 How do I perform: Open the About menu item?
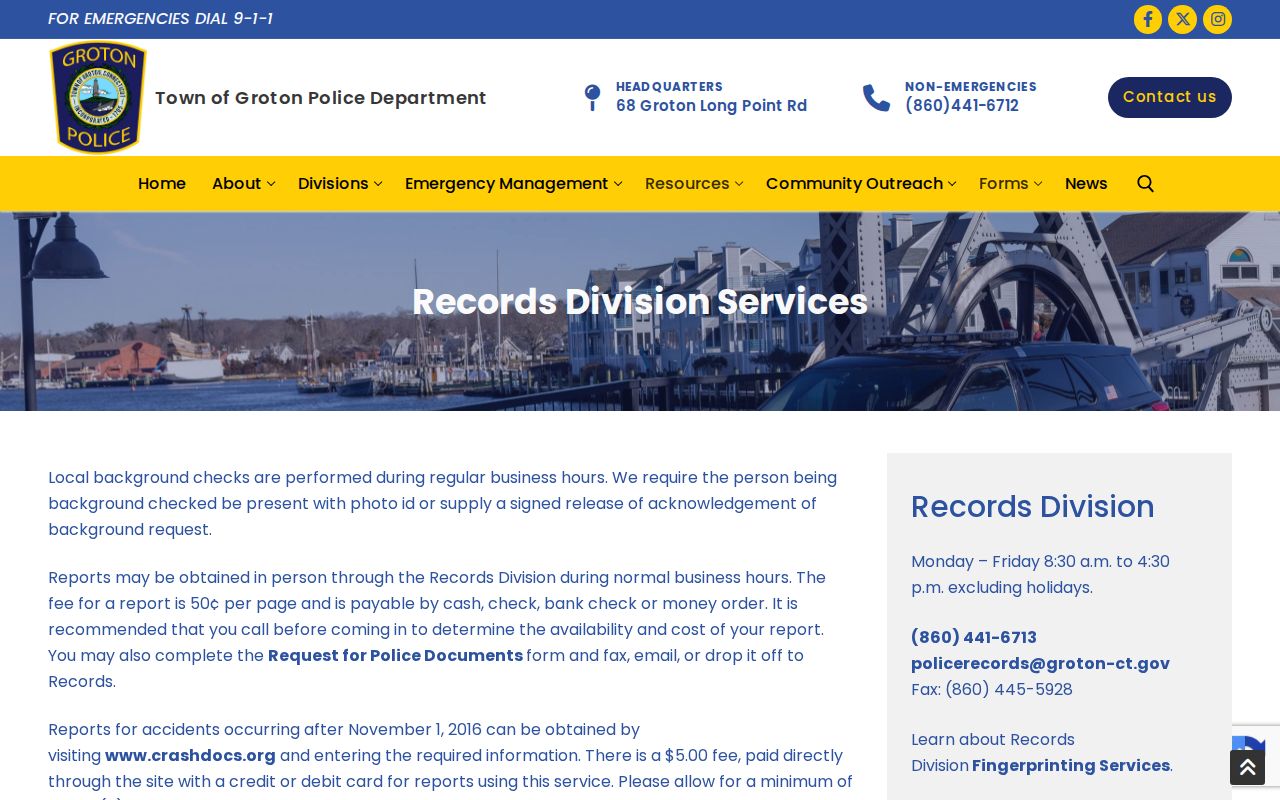pos(236,183)
